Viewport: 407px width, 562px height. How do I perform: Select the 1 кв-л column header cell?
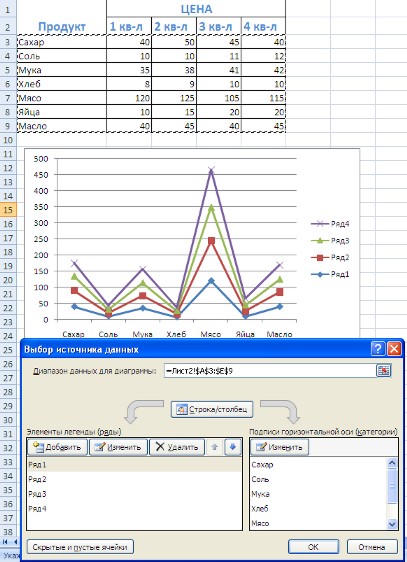click(x=129, y=26)
